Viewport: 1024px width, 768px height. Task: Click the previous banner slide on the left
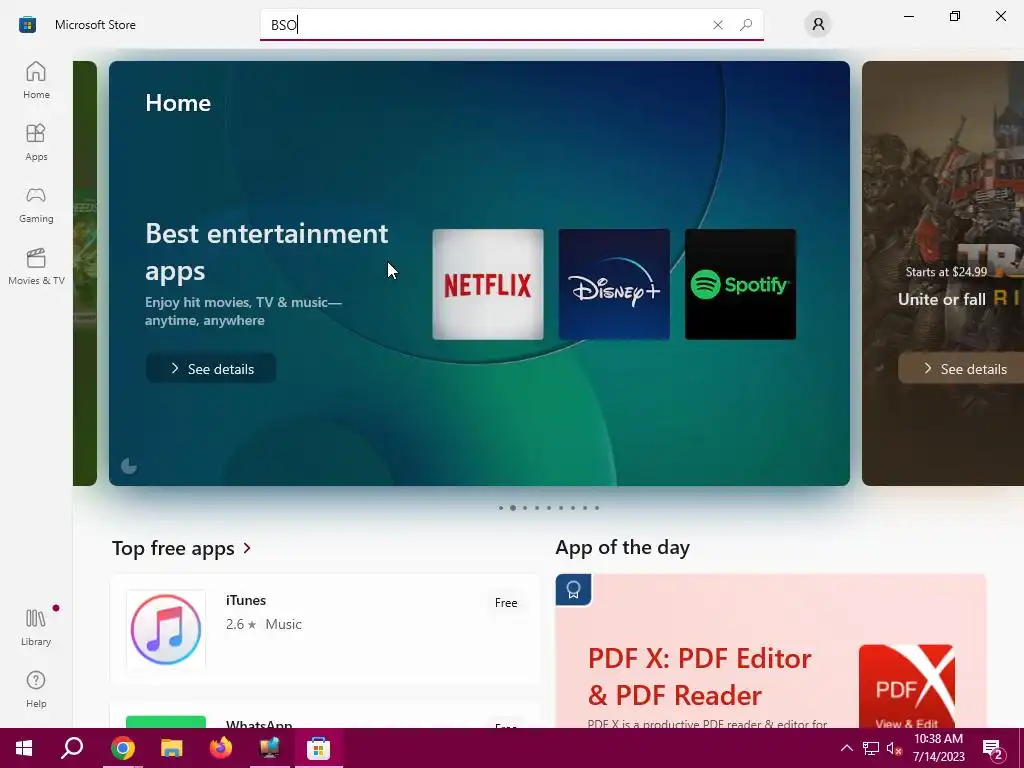click(x=85, y=273)
